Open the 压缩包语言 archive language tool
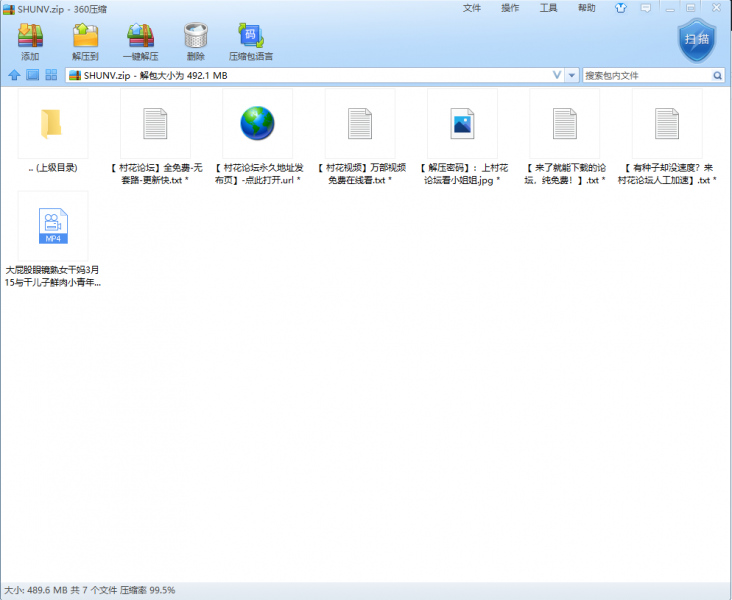The width and height of the screenshot is (732, 600). click(250, 41)
